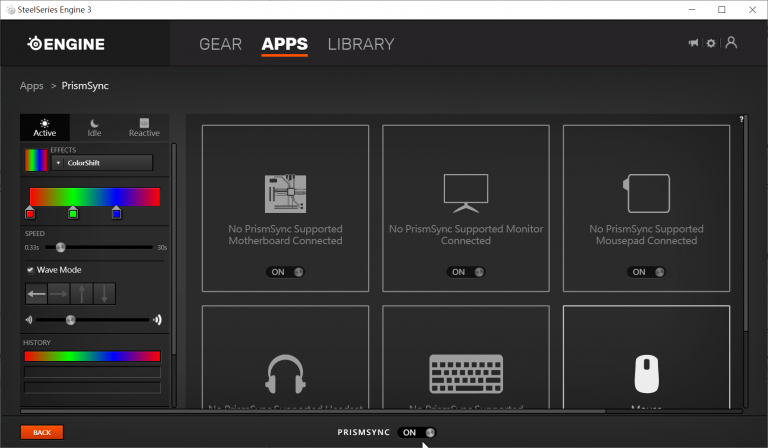The width and height of the screenshot is (768, 448).
Task: Switch to the LIBRARY tab
Action: (x=361, y=44)
